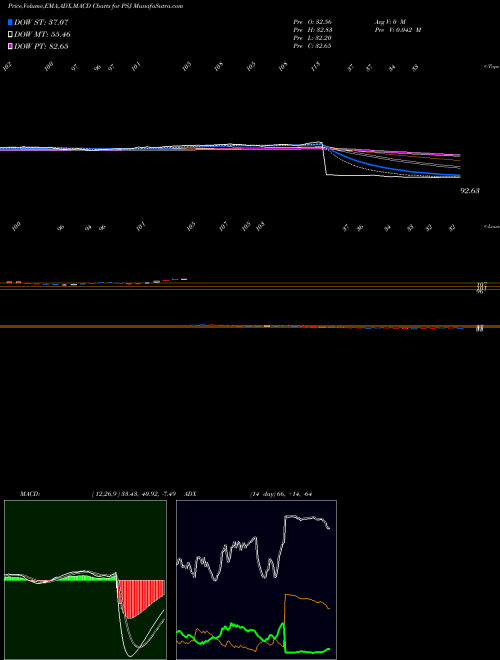Click the white DOW MT legend swatch
This screenshot has width=500, height=660.
point(10,34)
